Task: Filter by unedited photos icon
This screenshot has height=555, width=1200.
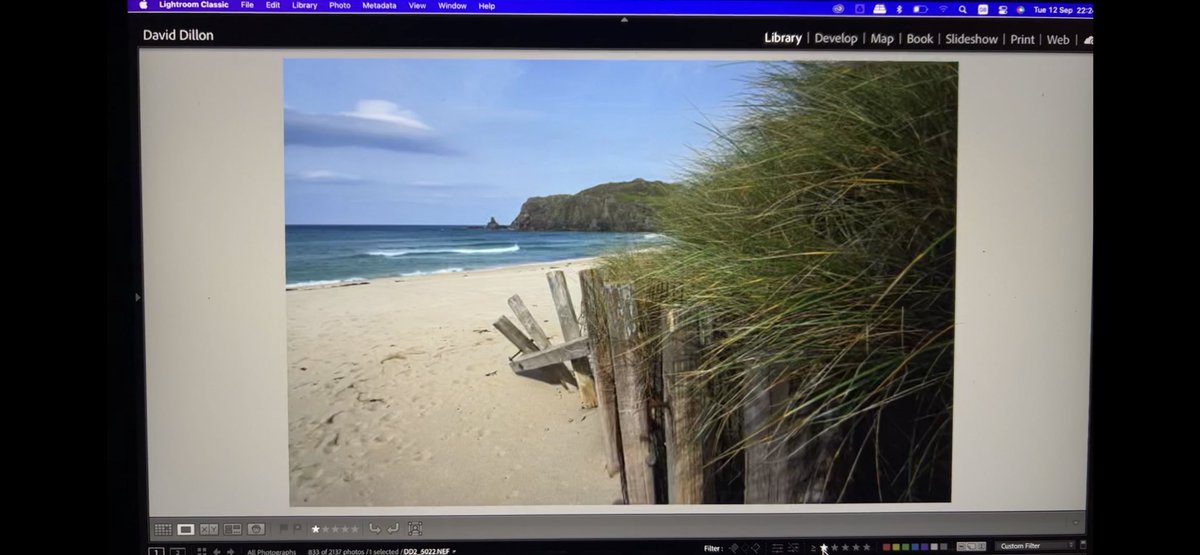Action: point(793,548)
